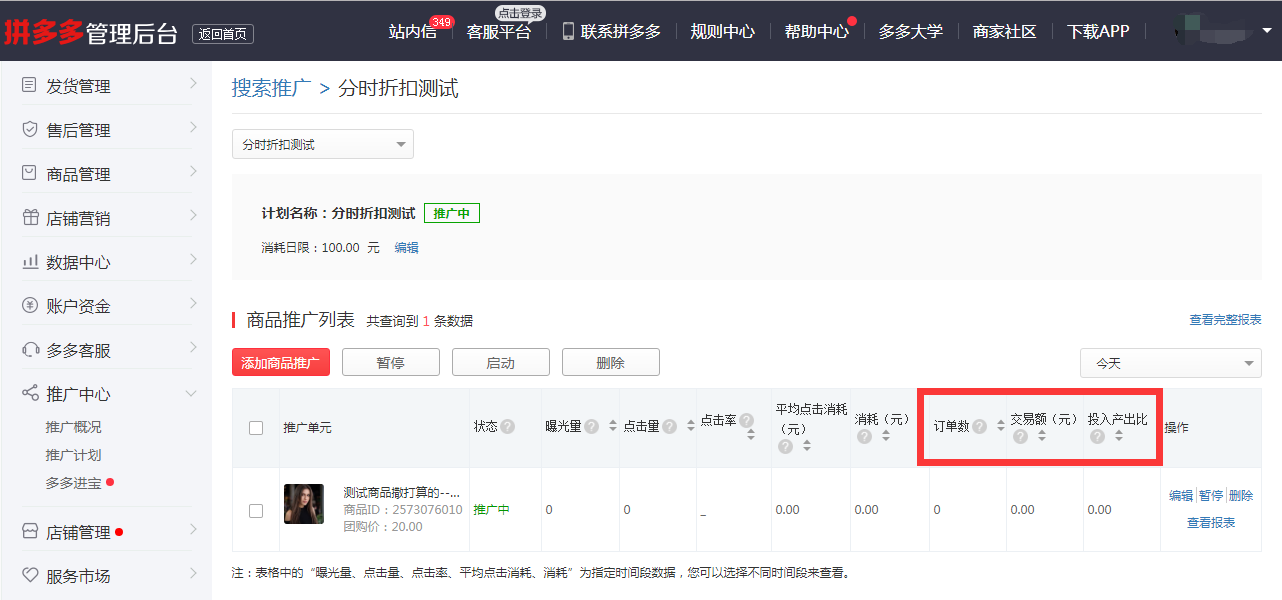The height and width of the screenshot is (600, 1282).
Task: Click the 暂停 button above the table
Action: (391, 363)
